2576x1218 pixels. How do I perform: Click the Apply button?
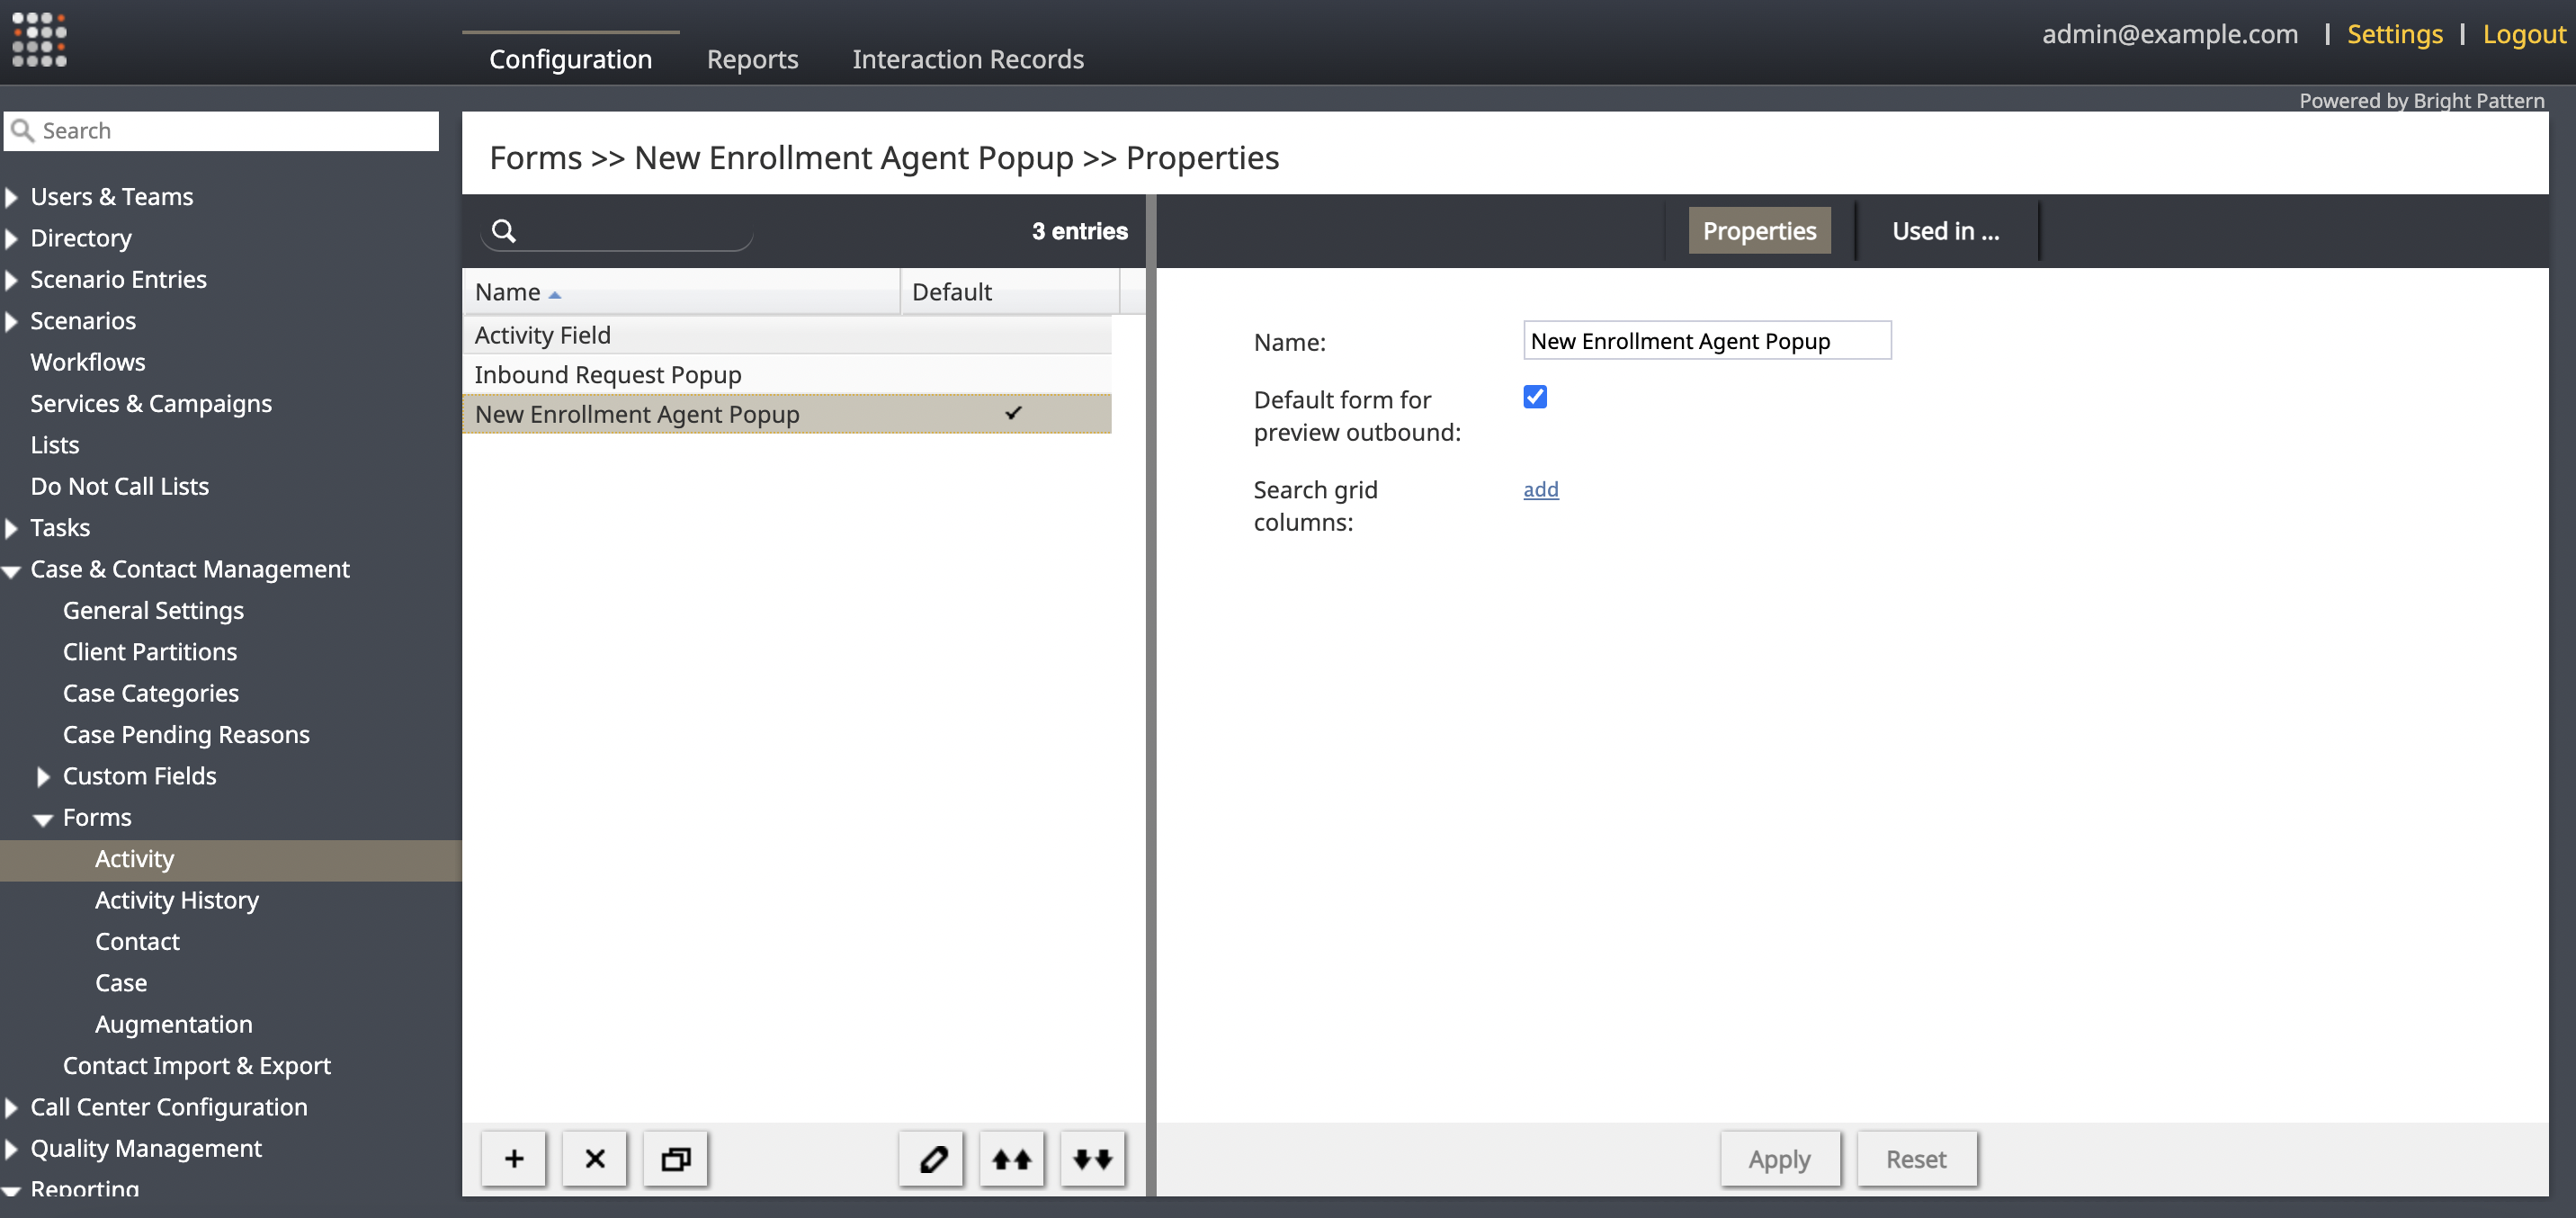point(1780,1159)
